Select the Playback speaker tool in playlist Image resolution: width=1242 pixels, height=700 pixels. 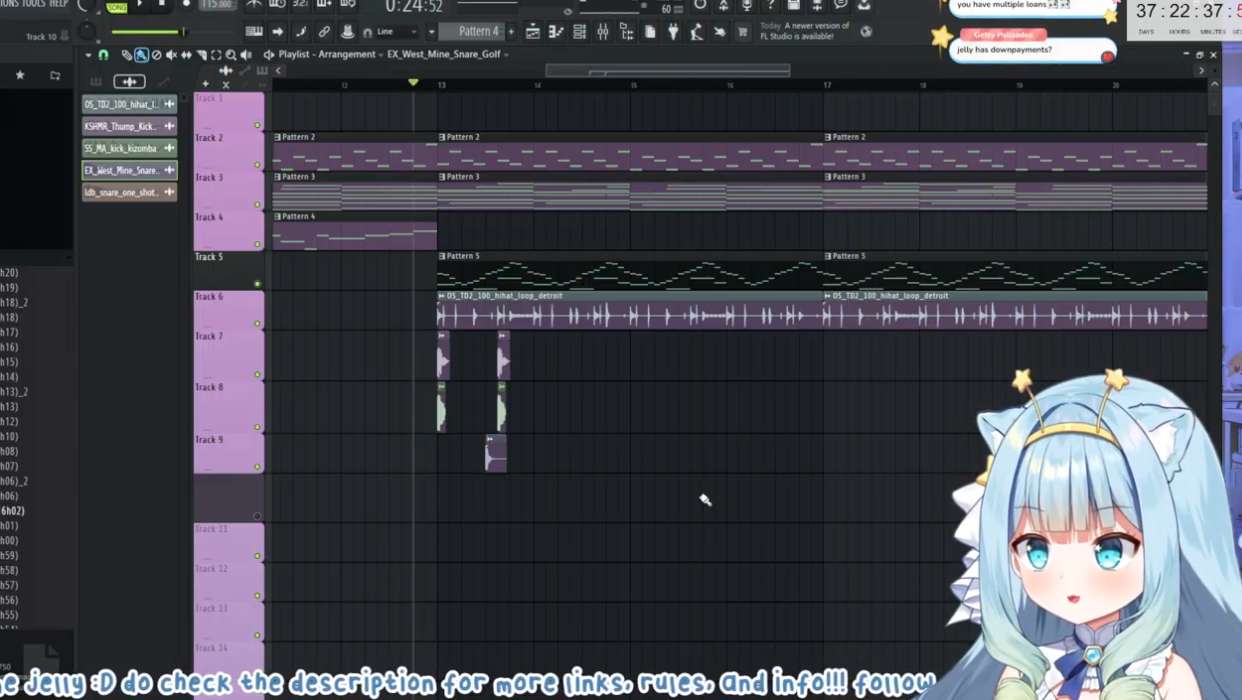tap(246, 55)
